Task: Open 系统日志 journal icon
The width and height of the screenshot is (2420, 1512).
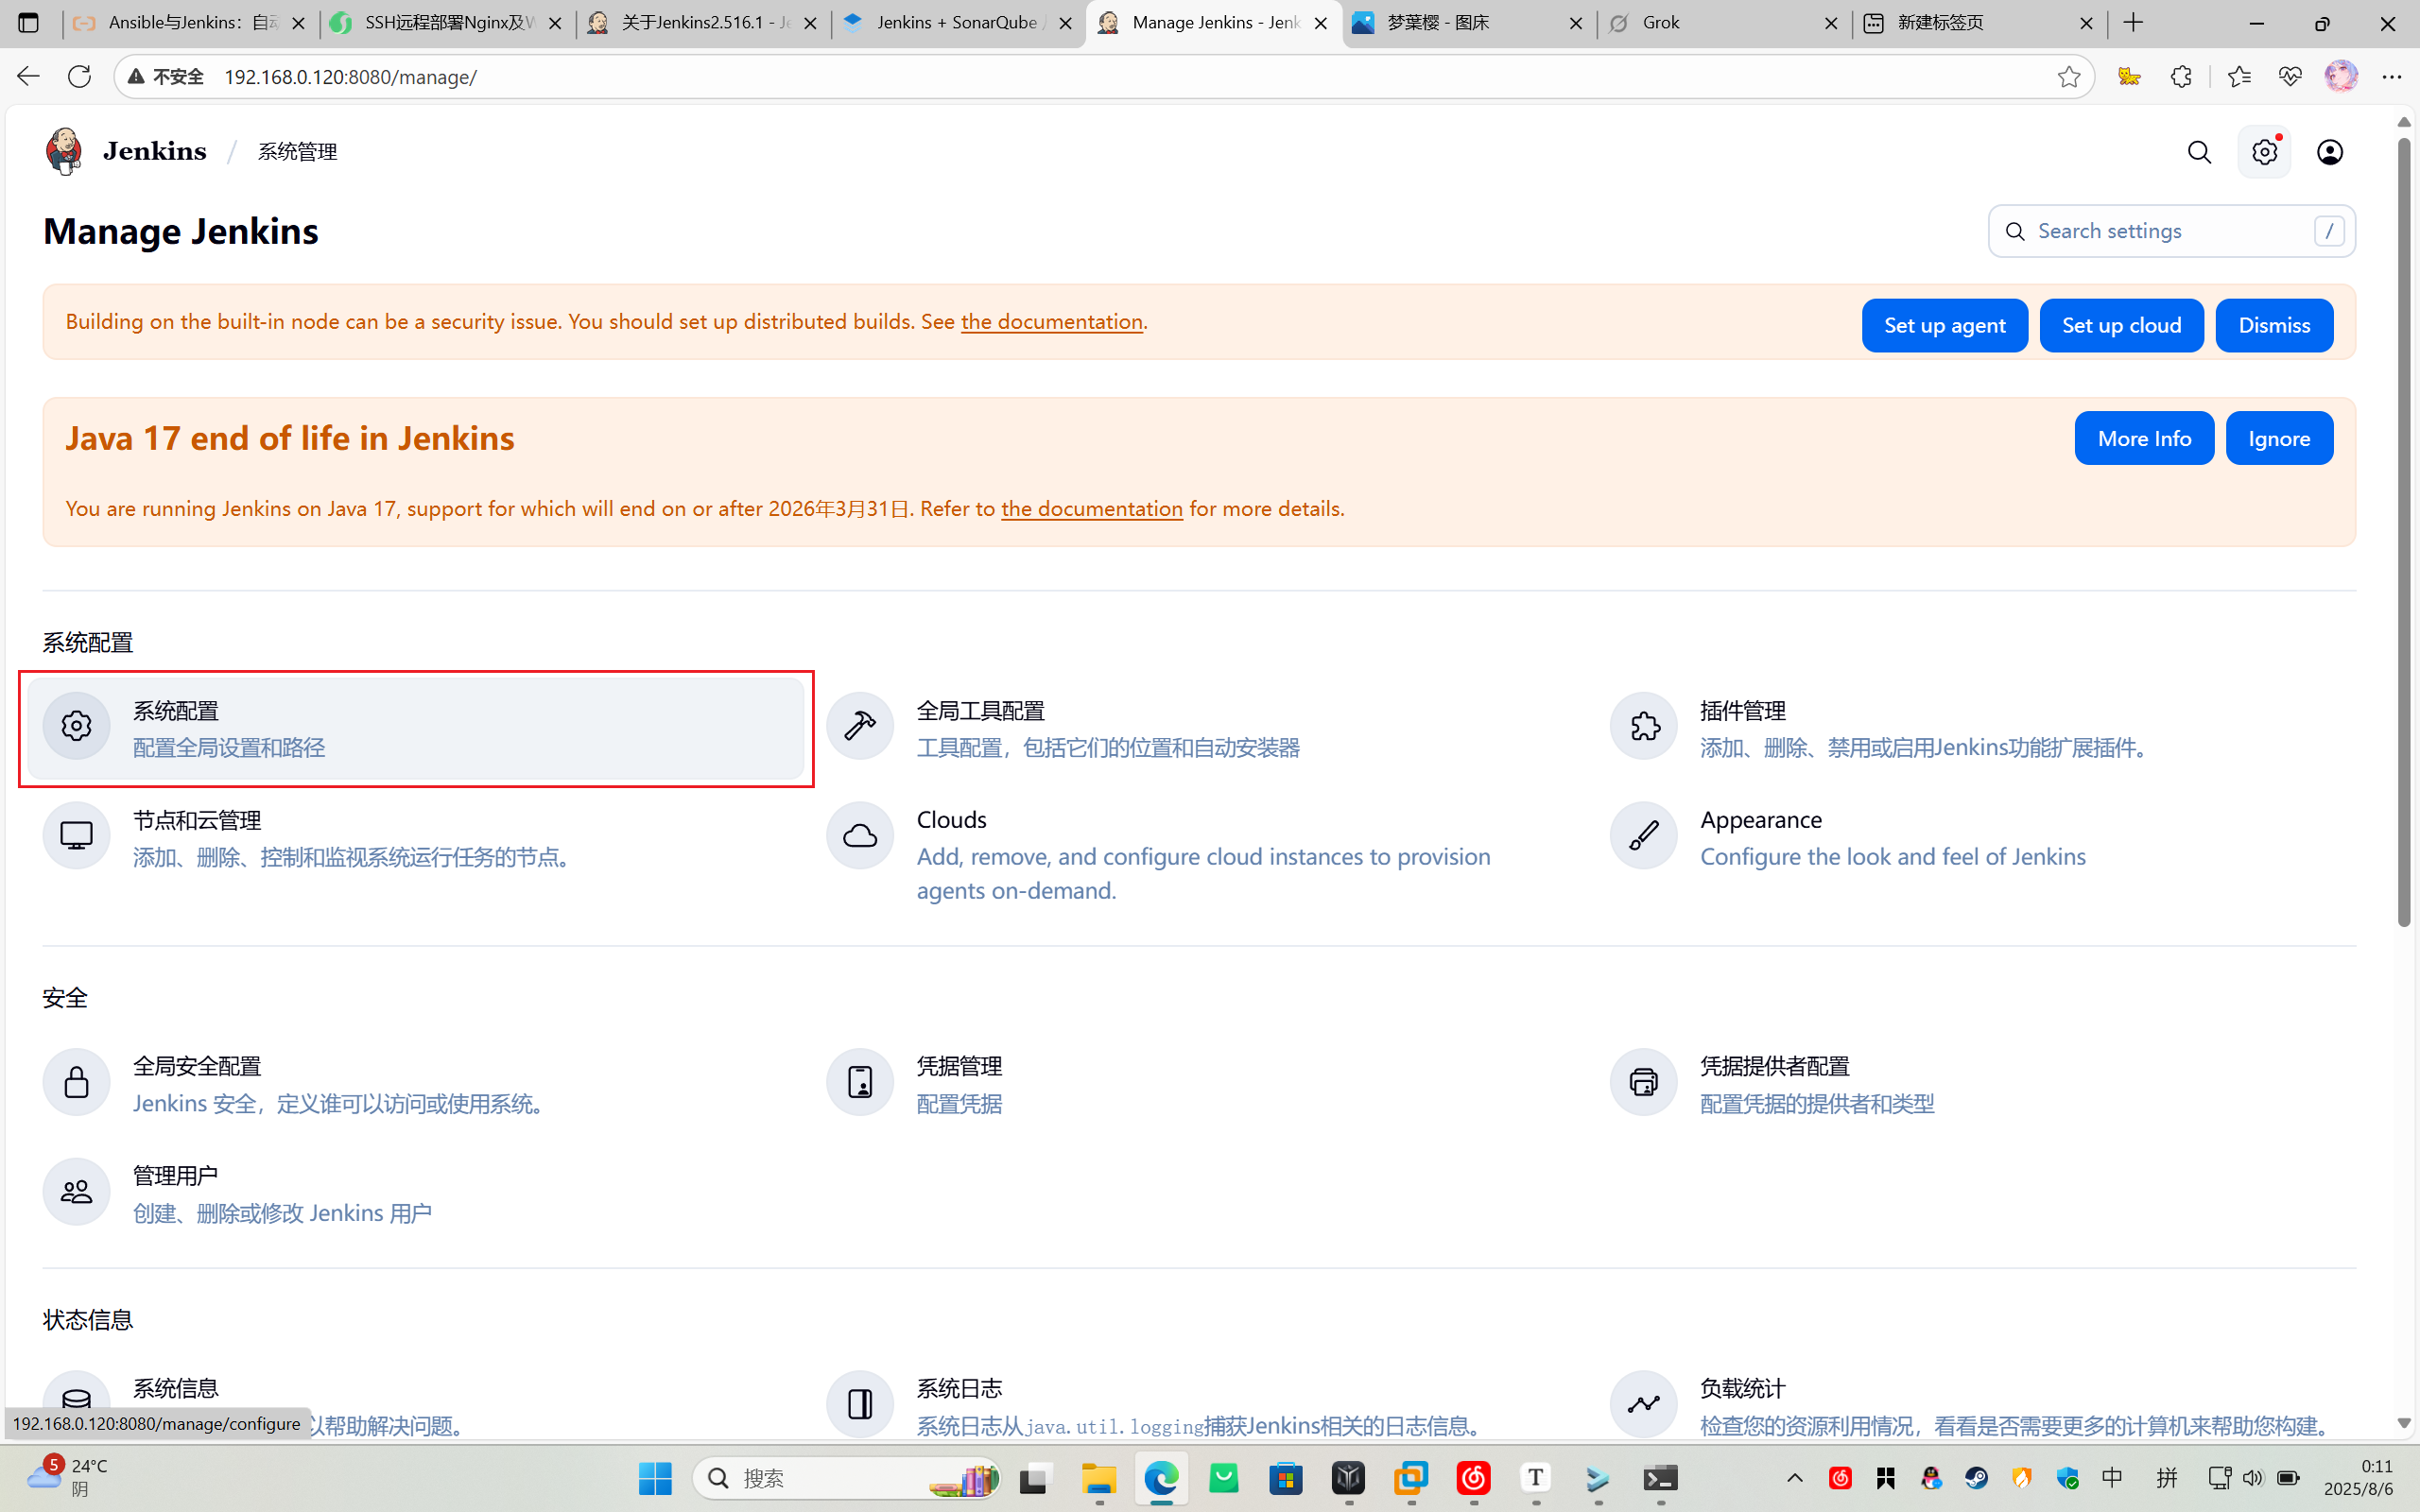Action: tap(860, 1404)
